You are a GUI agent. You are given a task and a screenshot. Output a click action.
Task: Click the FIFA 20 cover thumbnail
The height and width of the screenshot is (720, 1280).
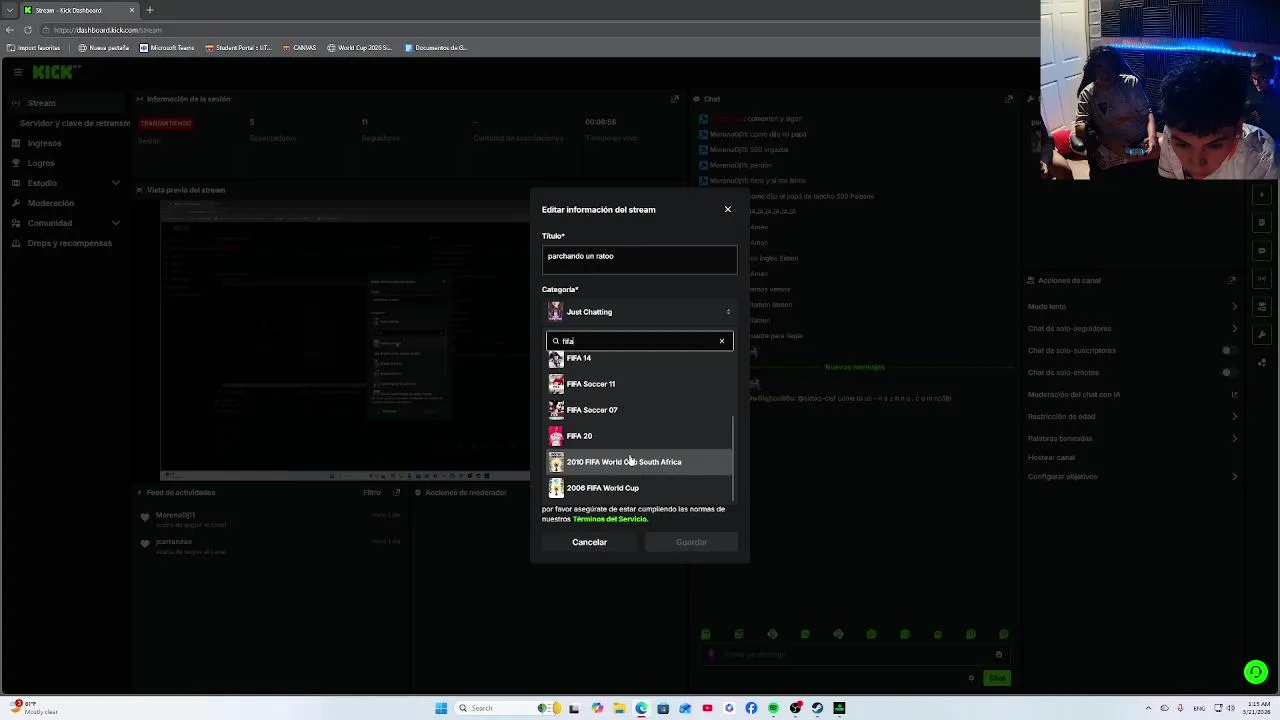coord(556,436)
